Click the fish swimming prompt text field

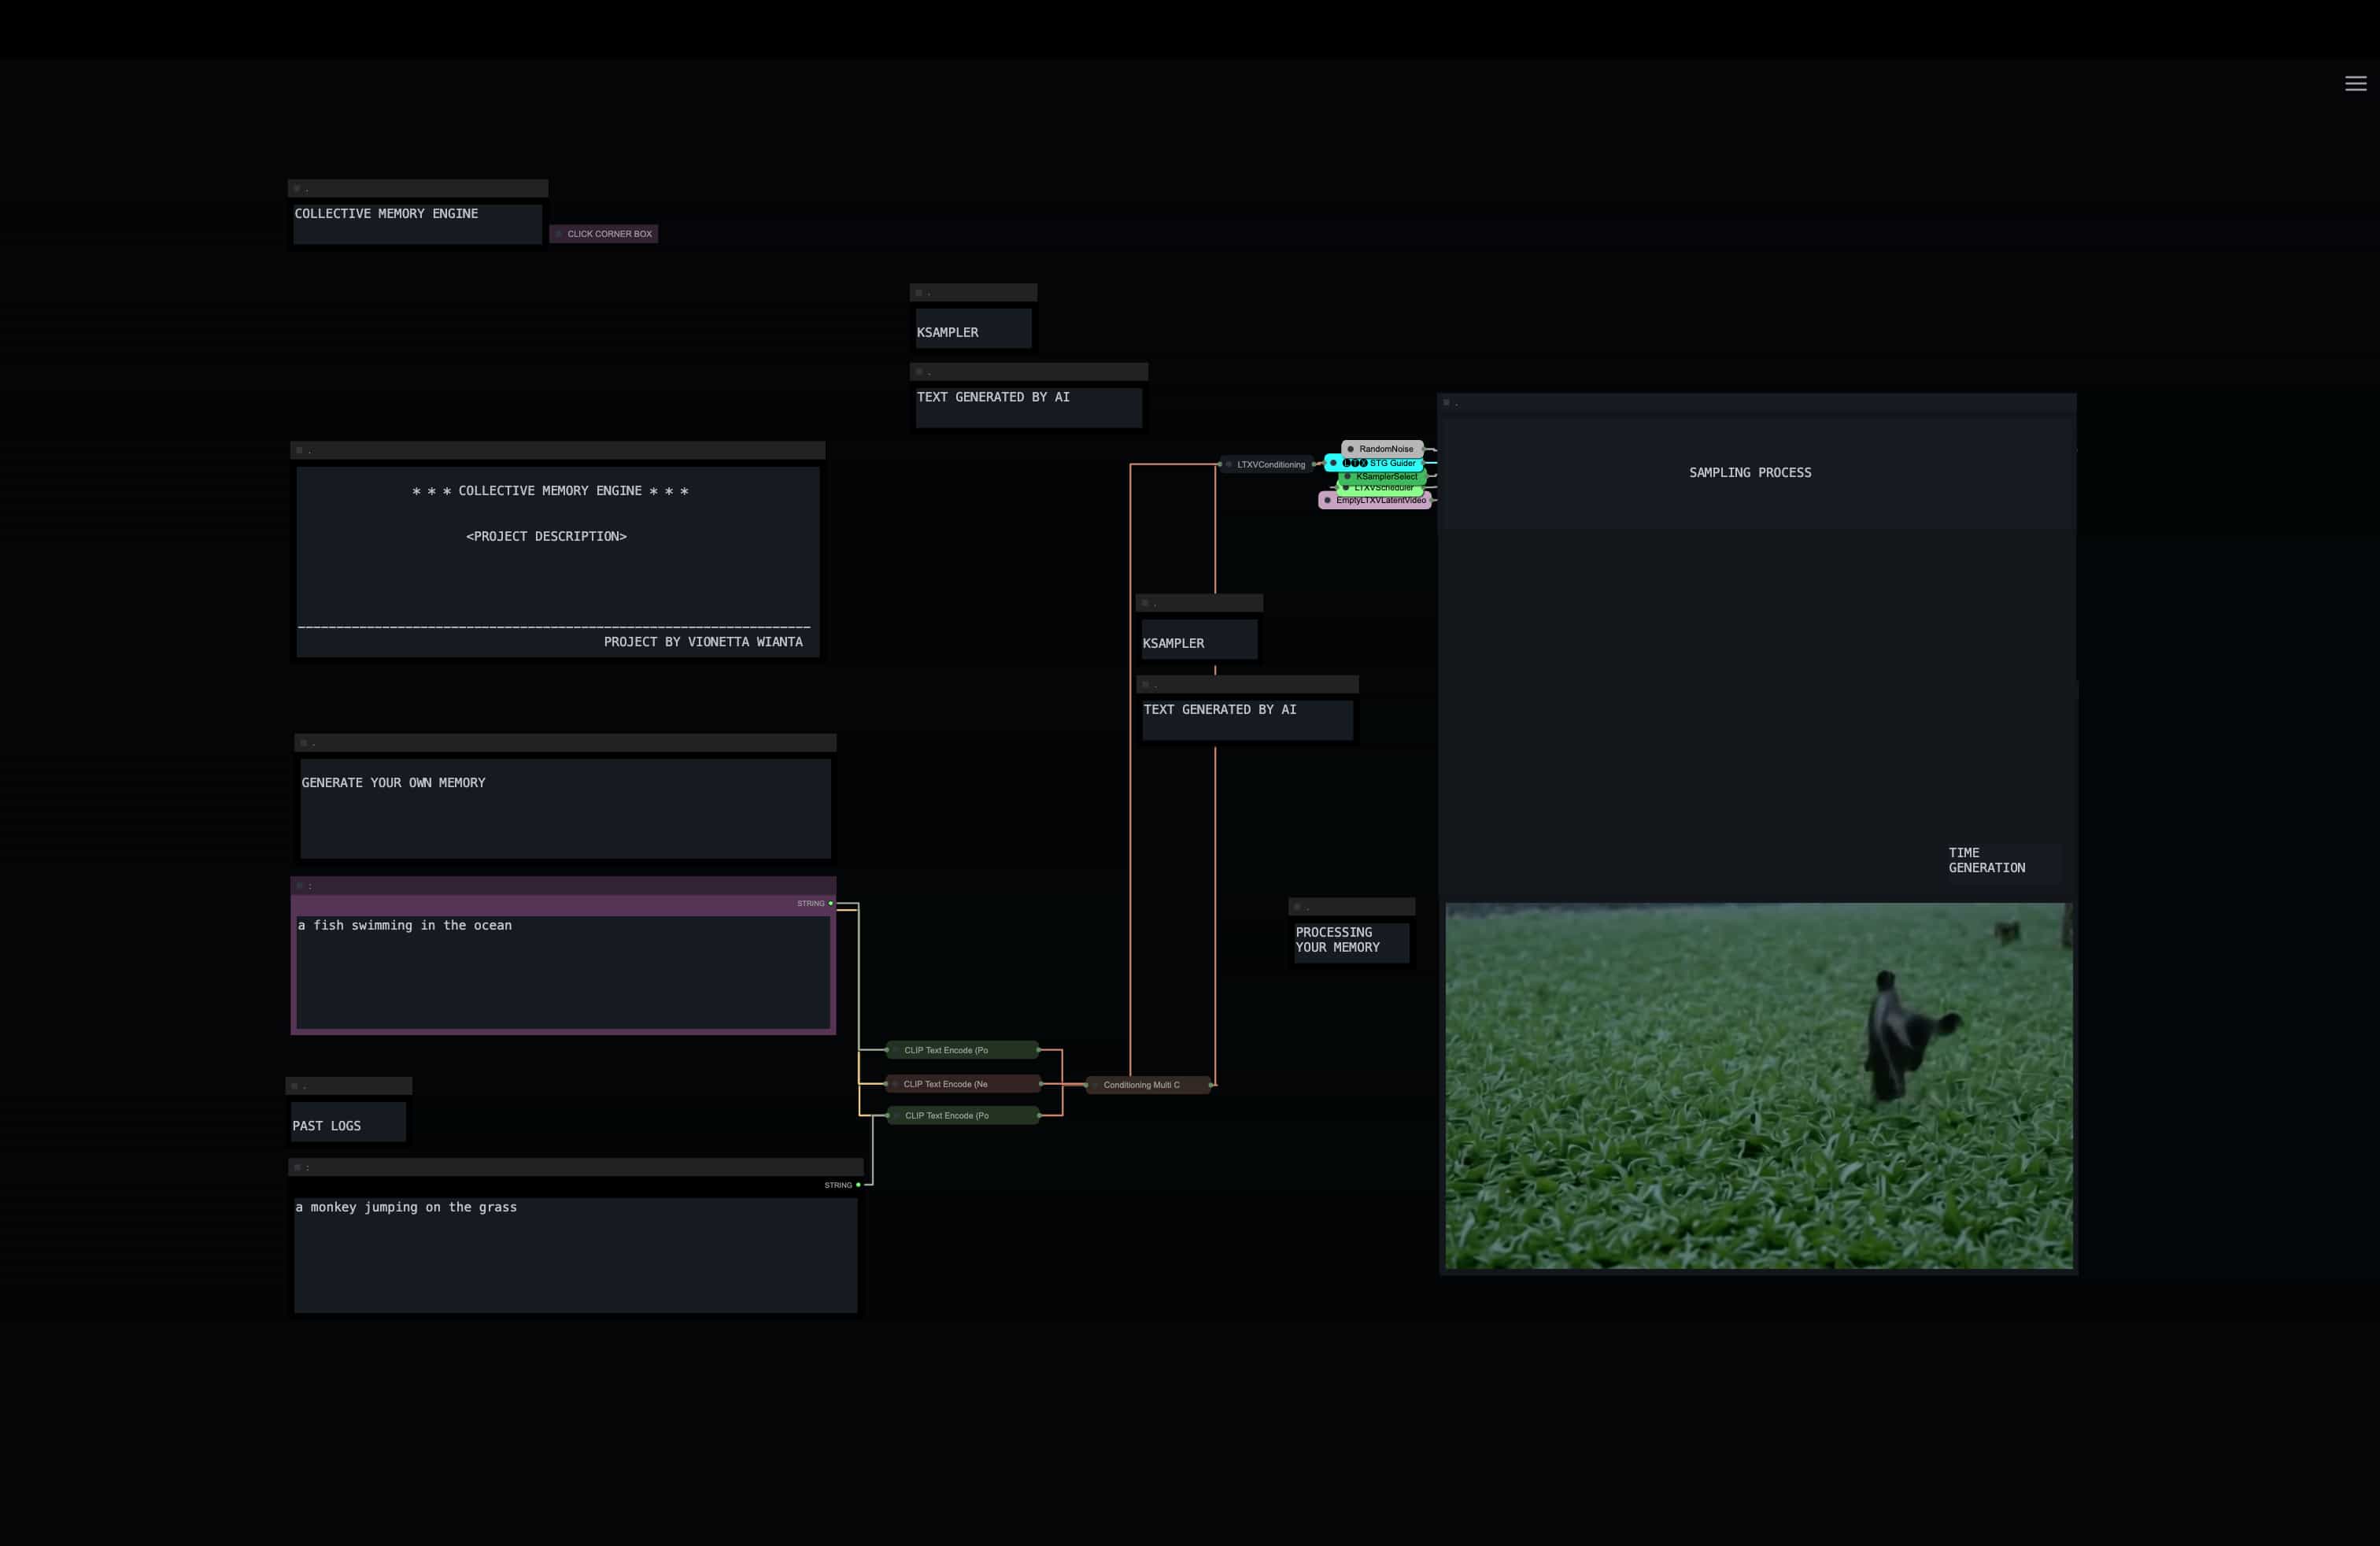pyautogui.click(x=562, y=970)
